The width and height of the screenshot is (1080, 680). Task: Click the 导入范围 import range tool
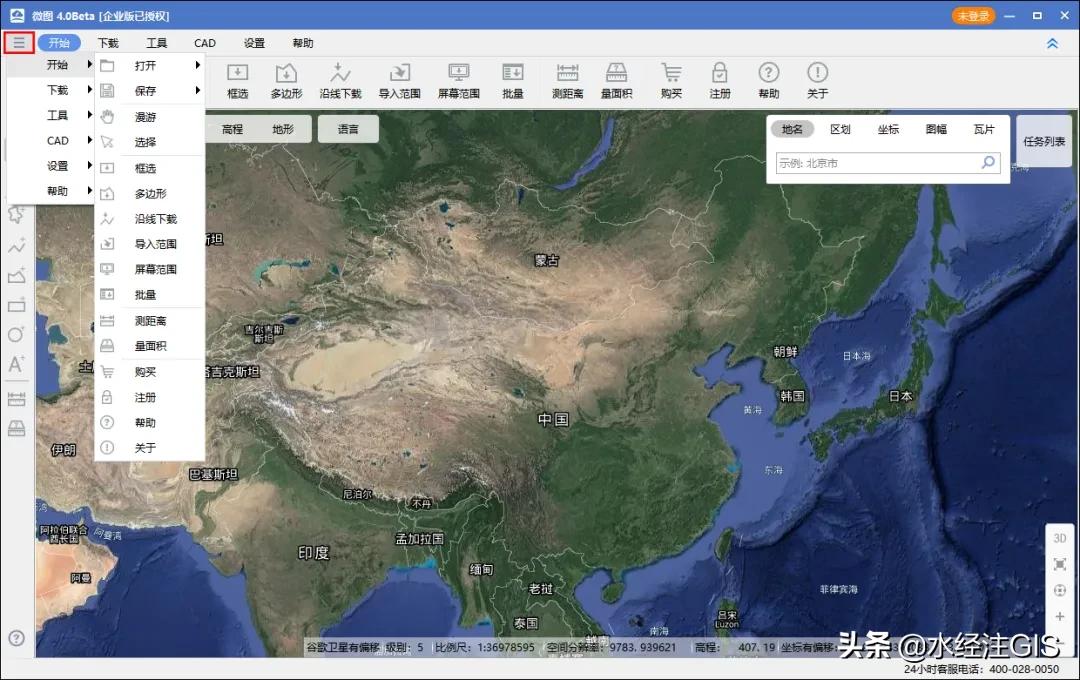pyautogui.click(x=400, y=80)
